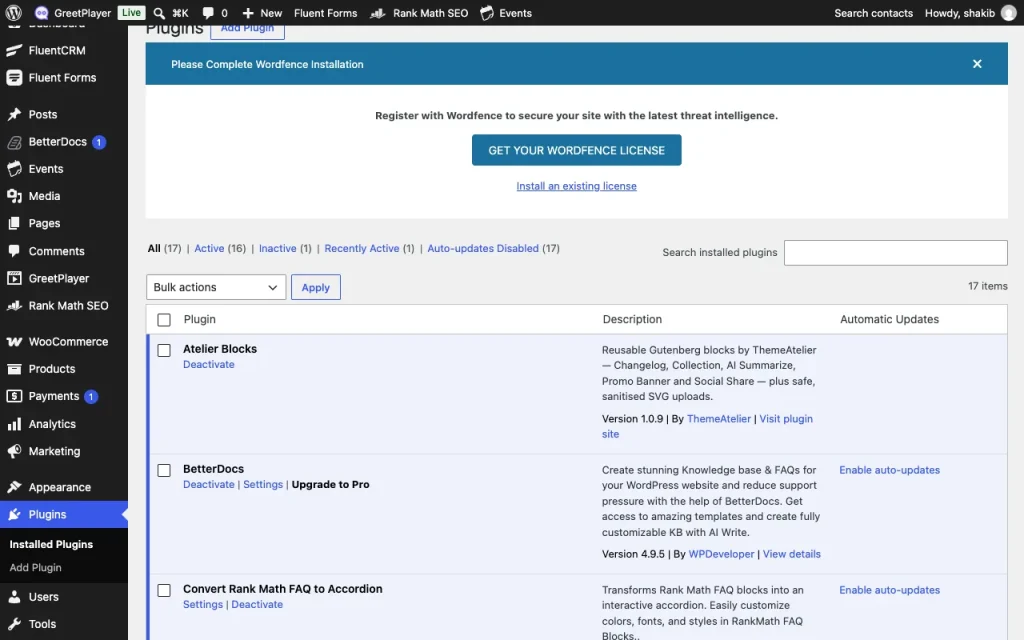The image size is (1024, 640).
Task: Click the Live status badge
Action: point(131,12)
